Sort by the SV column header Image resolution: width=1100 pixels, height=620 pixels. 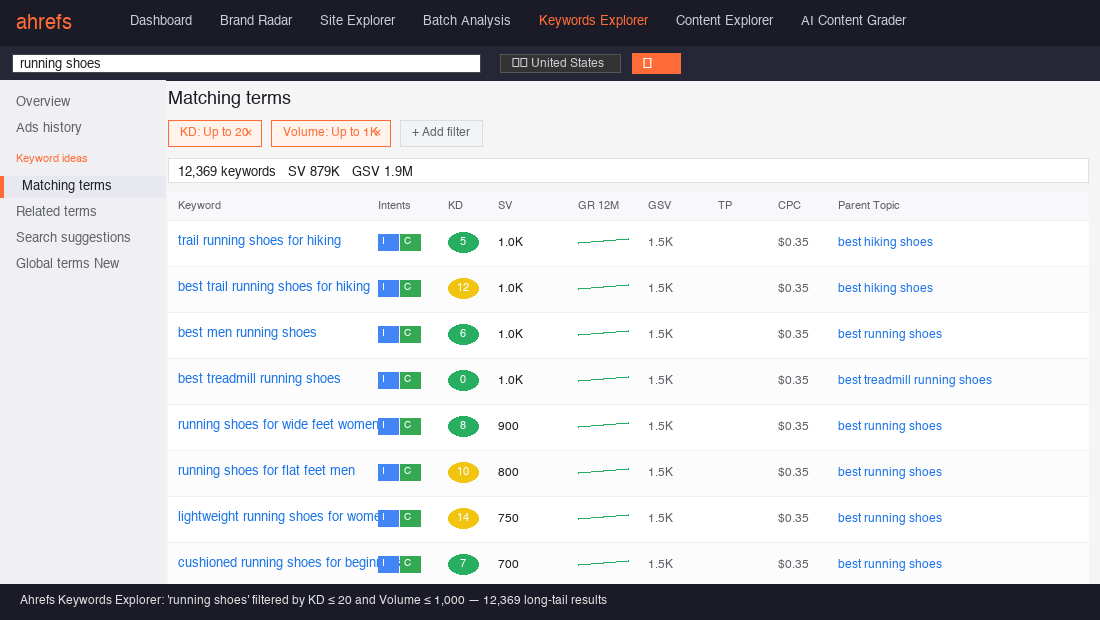pyautogui.click(x=505, y=205)
